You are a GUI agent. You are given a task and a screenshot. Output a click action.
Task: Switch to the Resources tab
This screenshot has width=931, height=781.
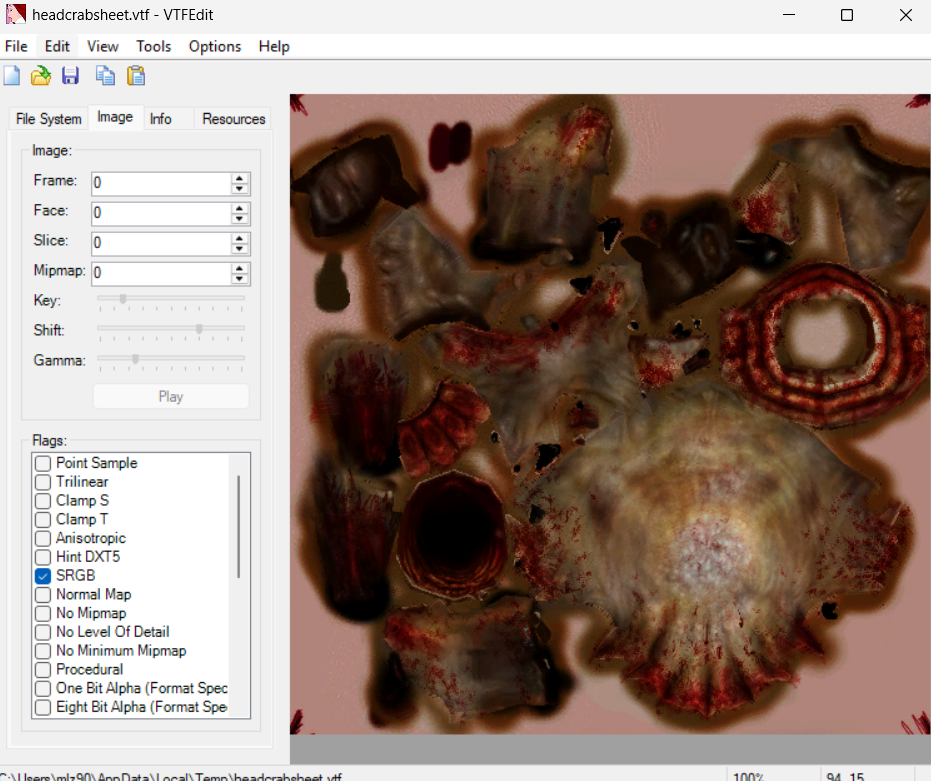click(x=233, y=119)
